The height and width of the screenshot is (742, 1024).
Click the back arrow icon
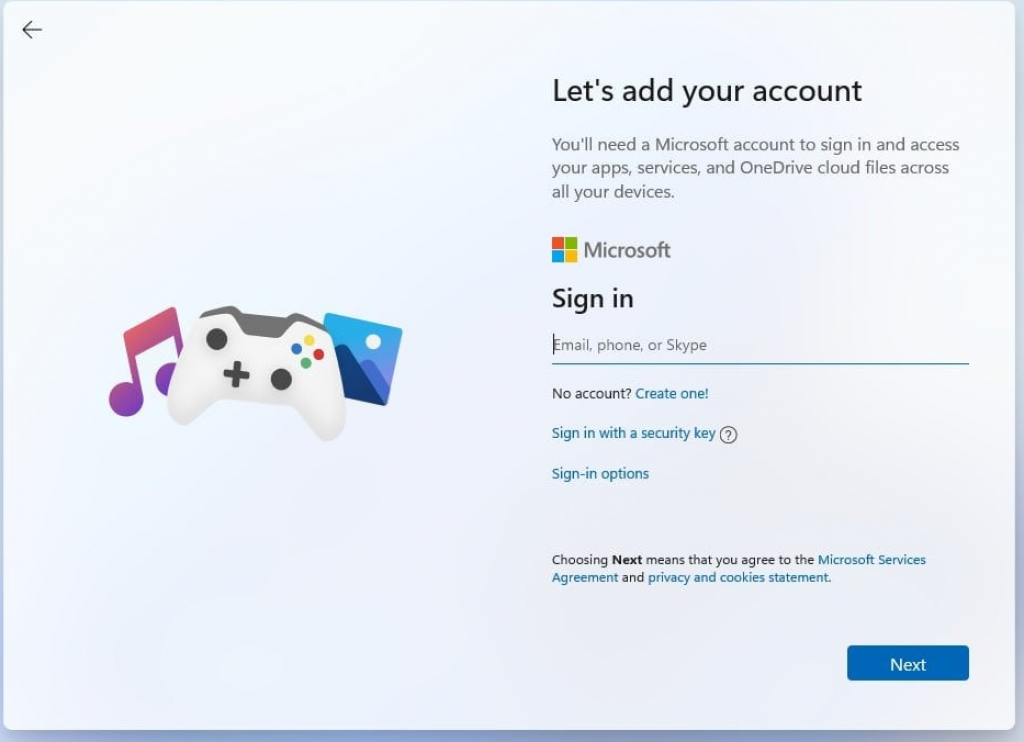32,30
